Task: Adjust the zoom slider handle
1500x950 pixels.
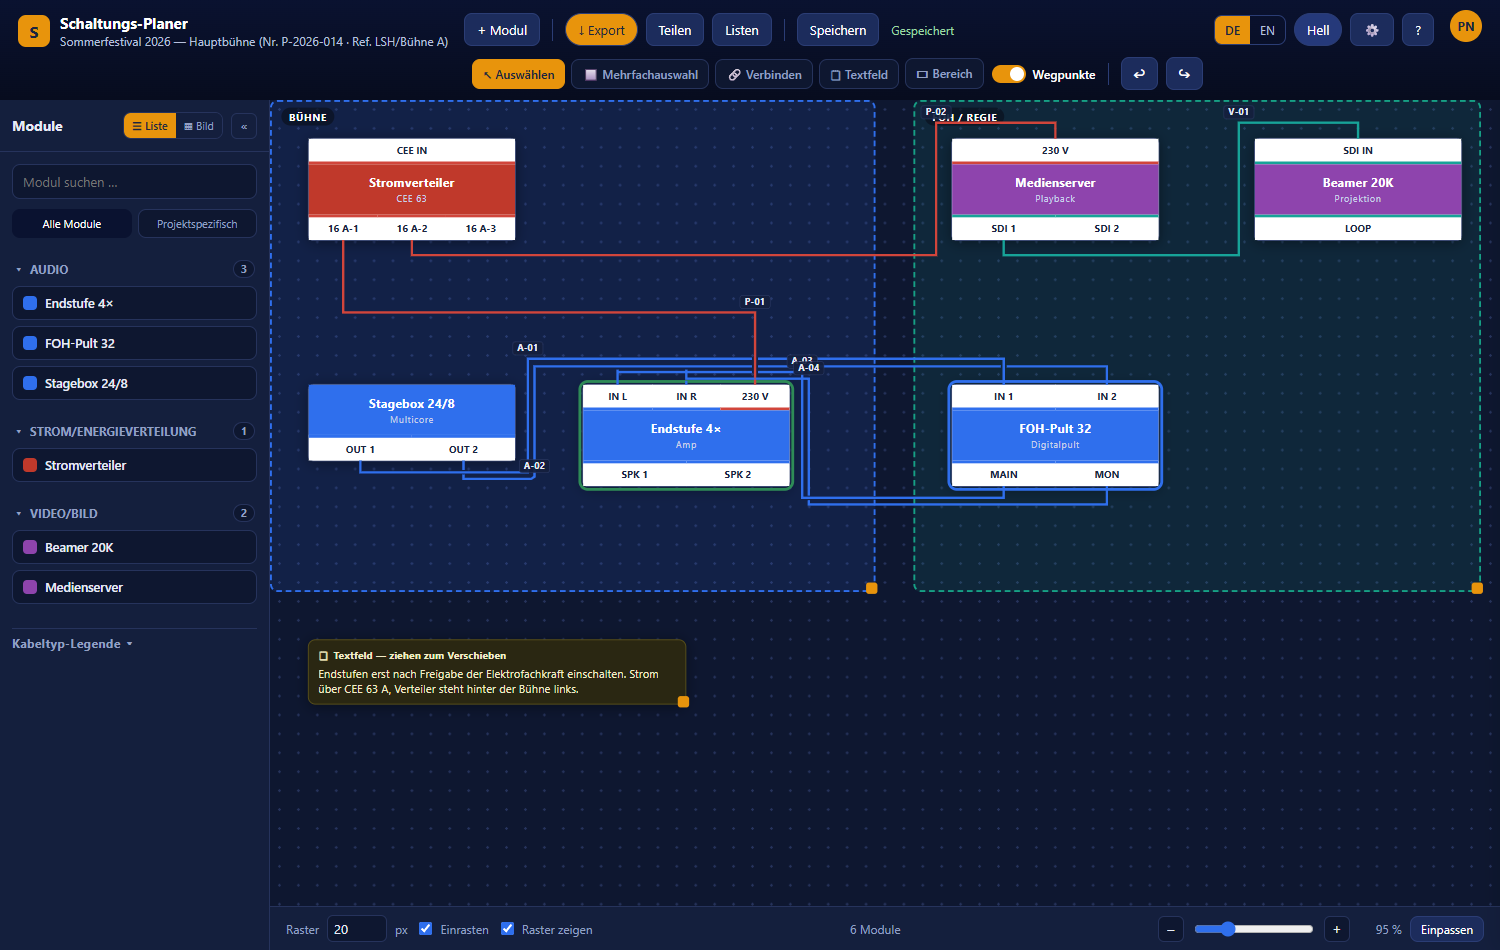Action: 1228,929
